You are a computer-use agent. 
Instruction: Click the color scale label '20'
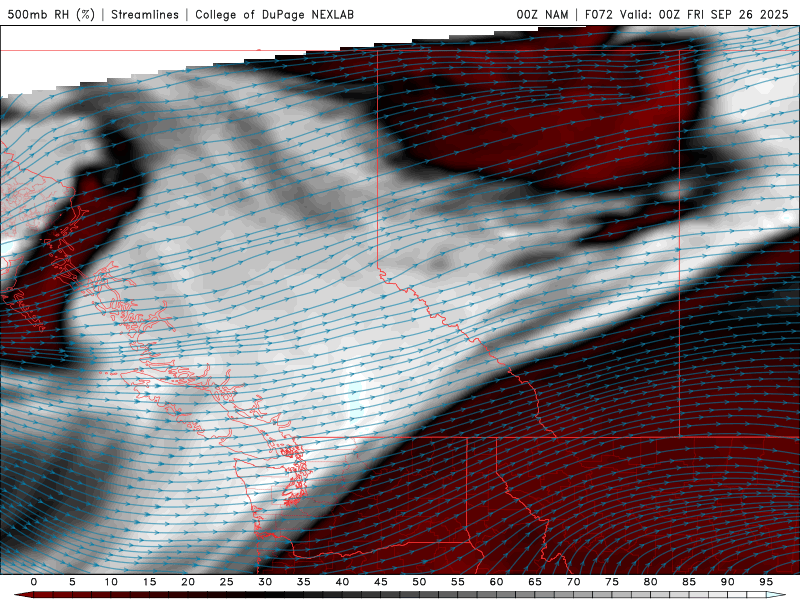[188, 582]
